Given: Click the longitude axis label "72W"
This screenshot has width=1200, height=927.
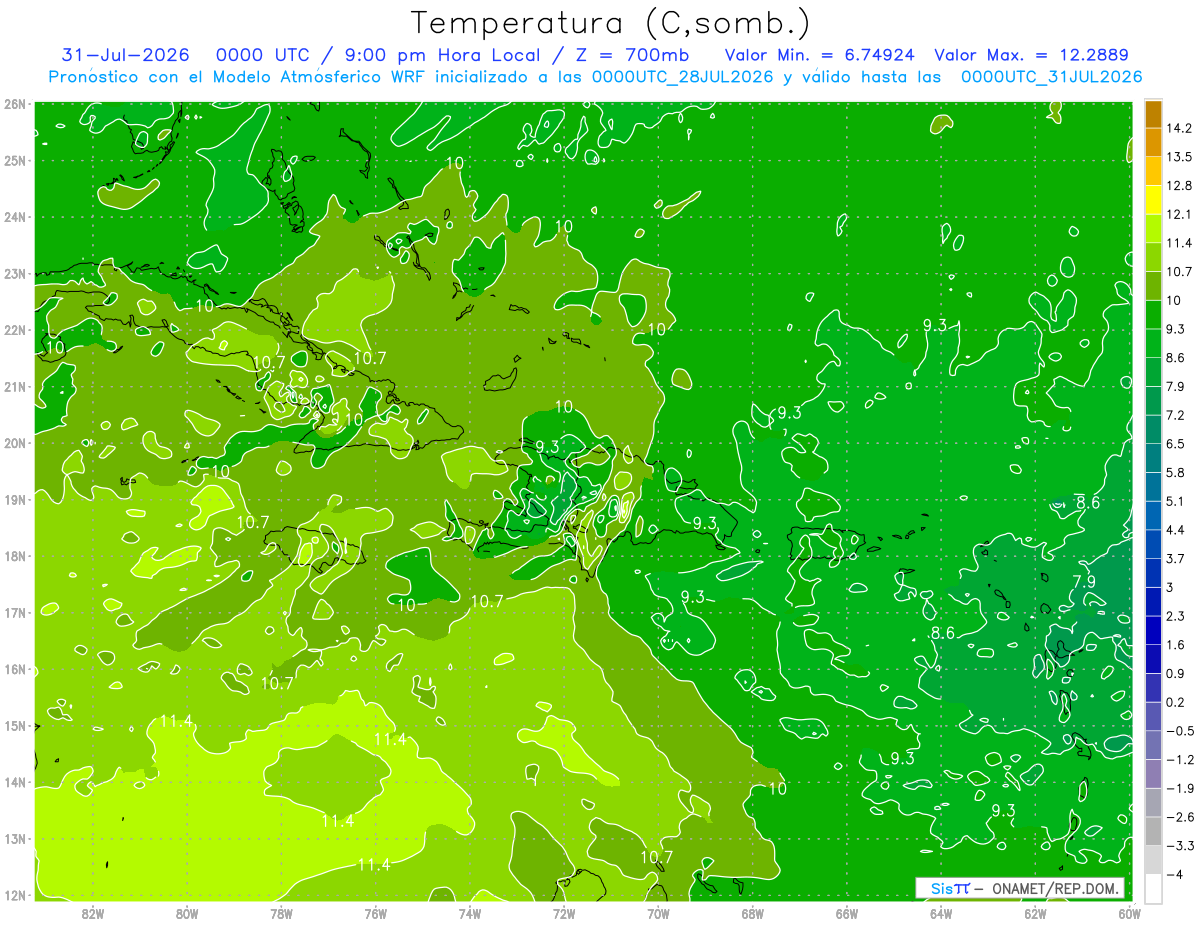Looking at the screenshot, I should pyautogui.click(x=564, y=913).
